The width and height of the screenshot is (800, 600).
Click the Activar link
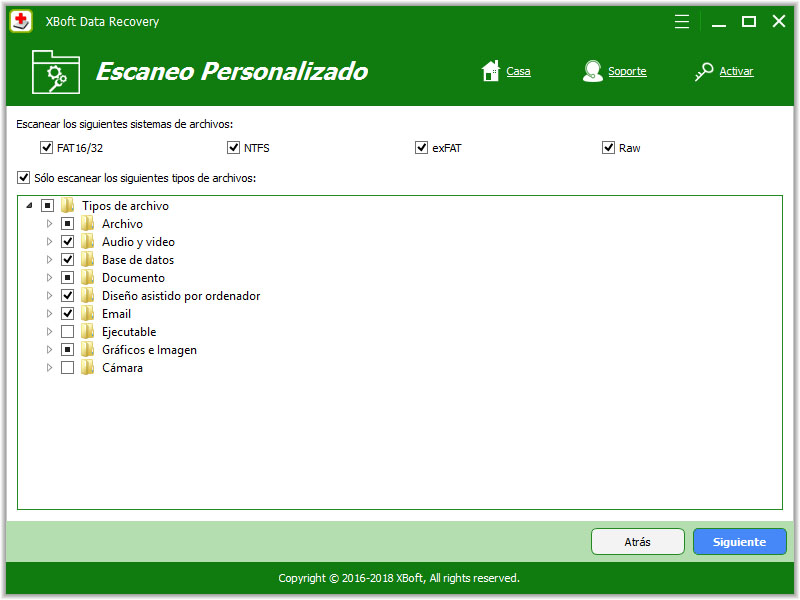[736, 71]
